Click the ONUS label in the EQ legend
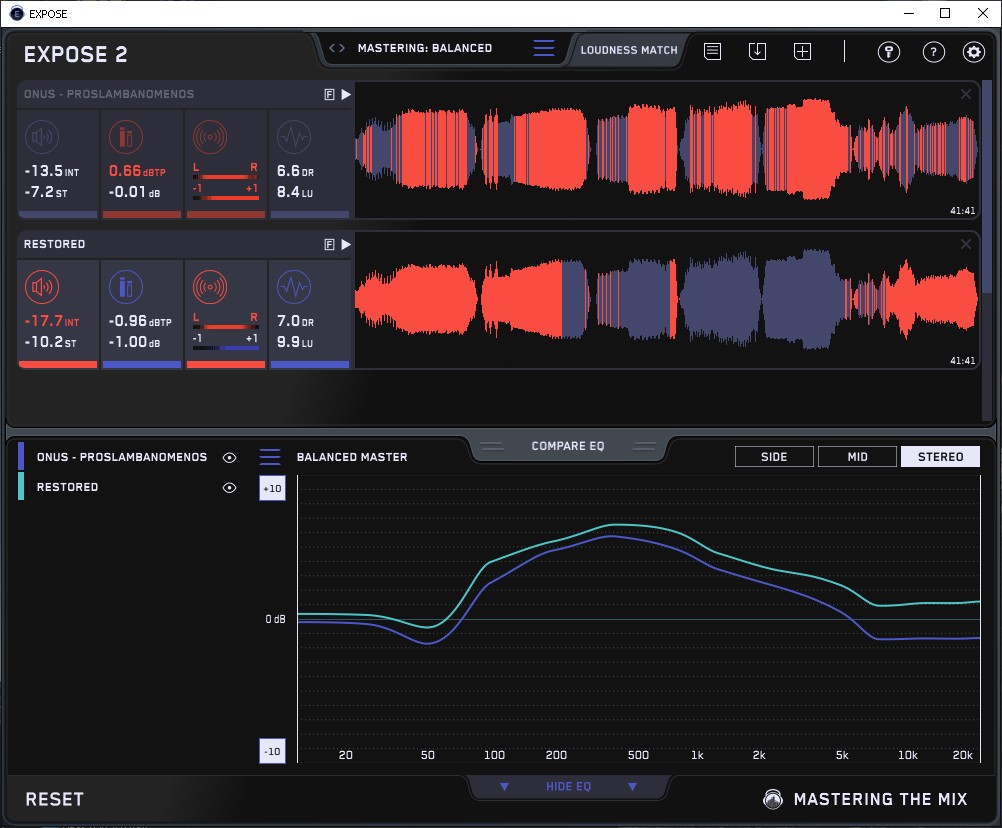1002x828 pixels. (122, 457)
